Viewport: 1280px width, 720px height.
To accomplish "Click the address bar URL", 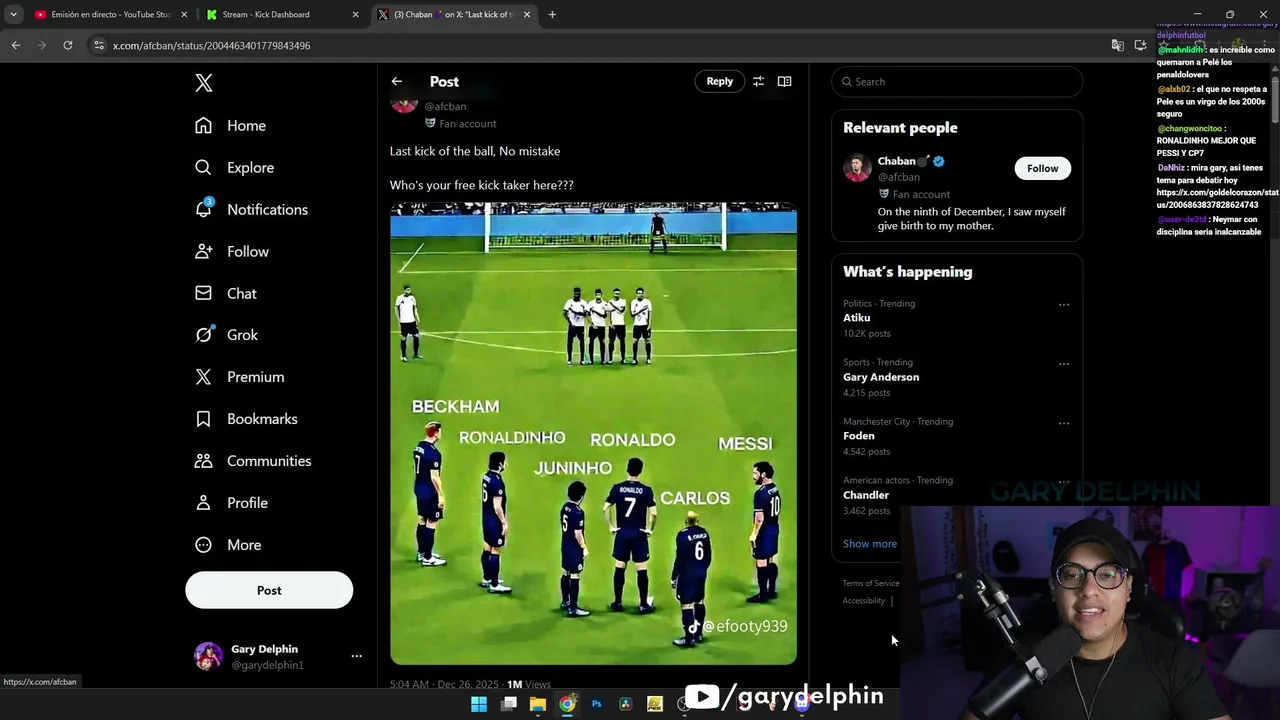I will tap(211, 46).
